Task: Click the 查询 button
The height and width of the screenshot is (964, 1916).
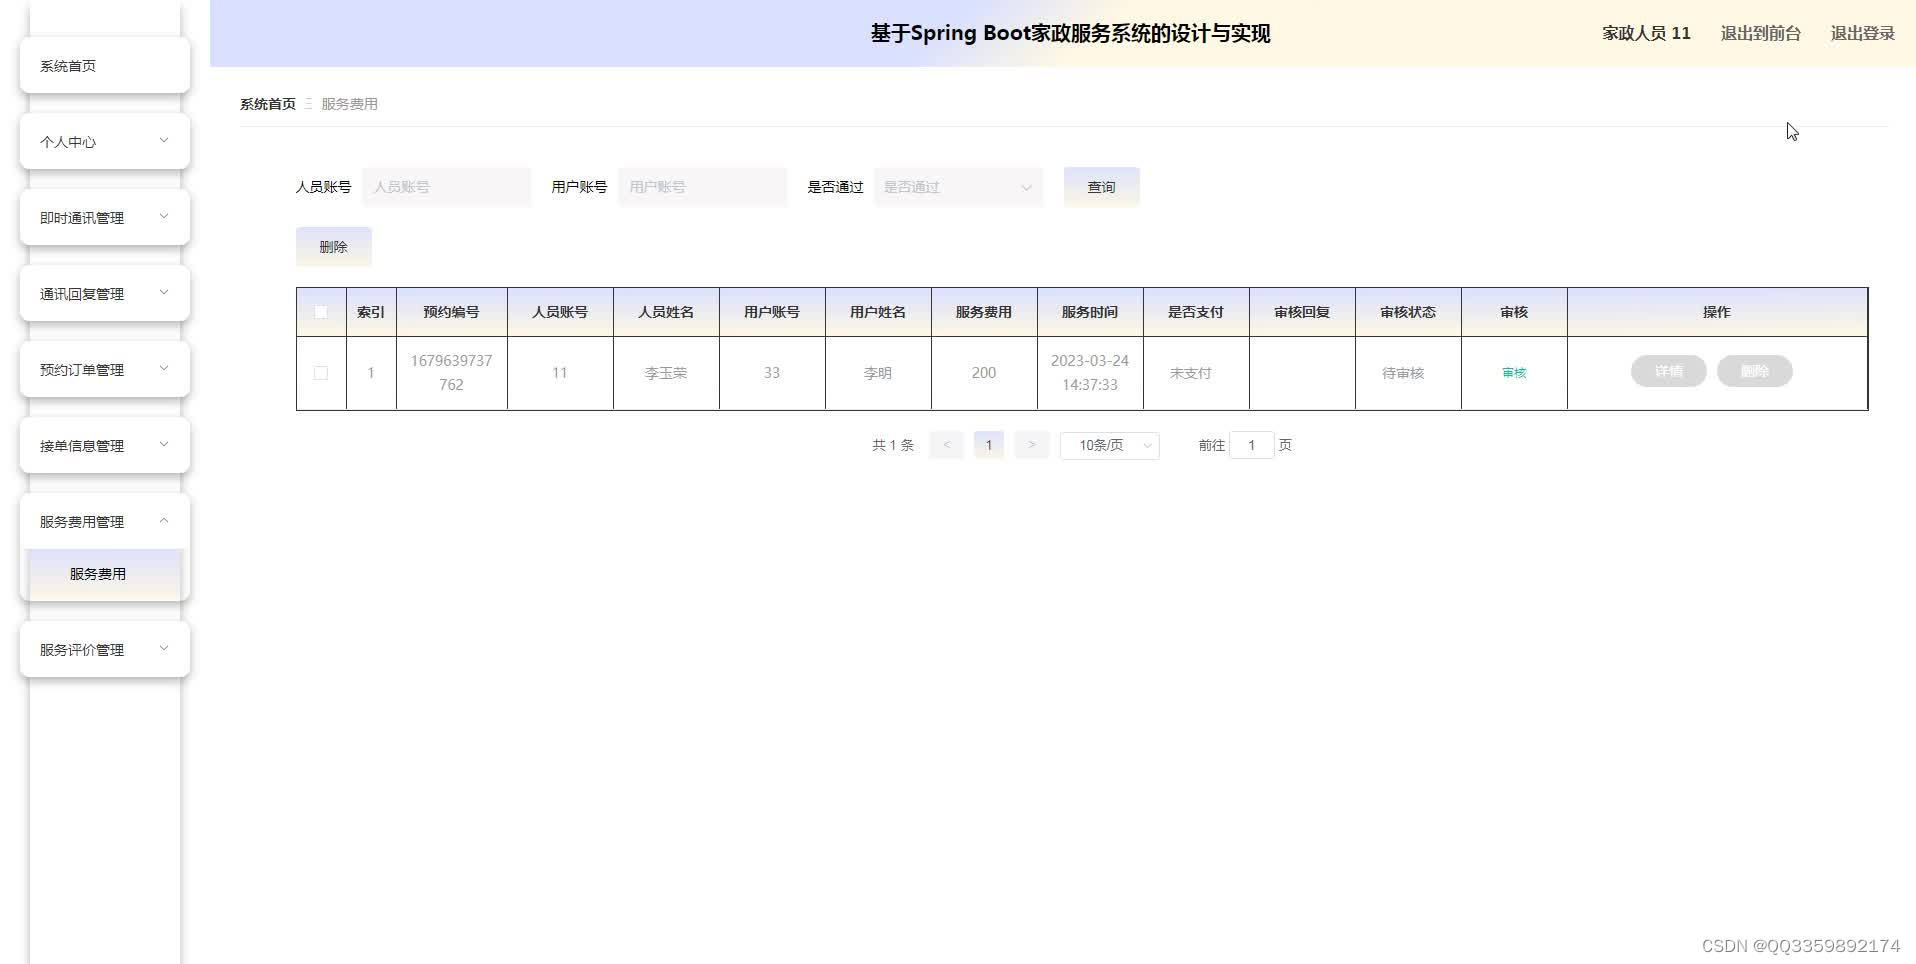Action: pyautogui.click(x=1101, y=187)
